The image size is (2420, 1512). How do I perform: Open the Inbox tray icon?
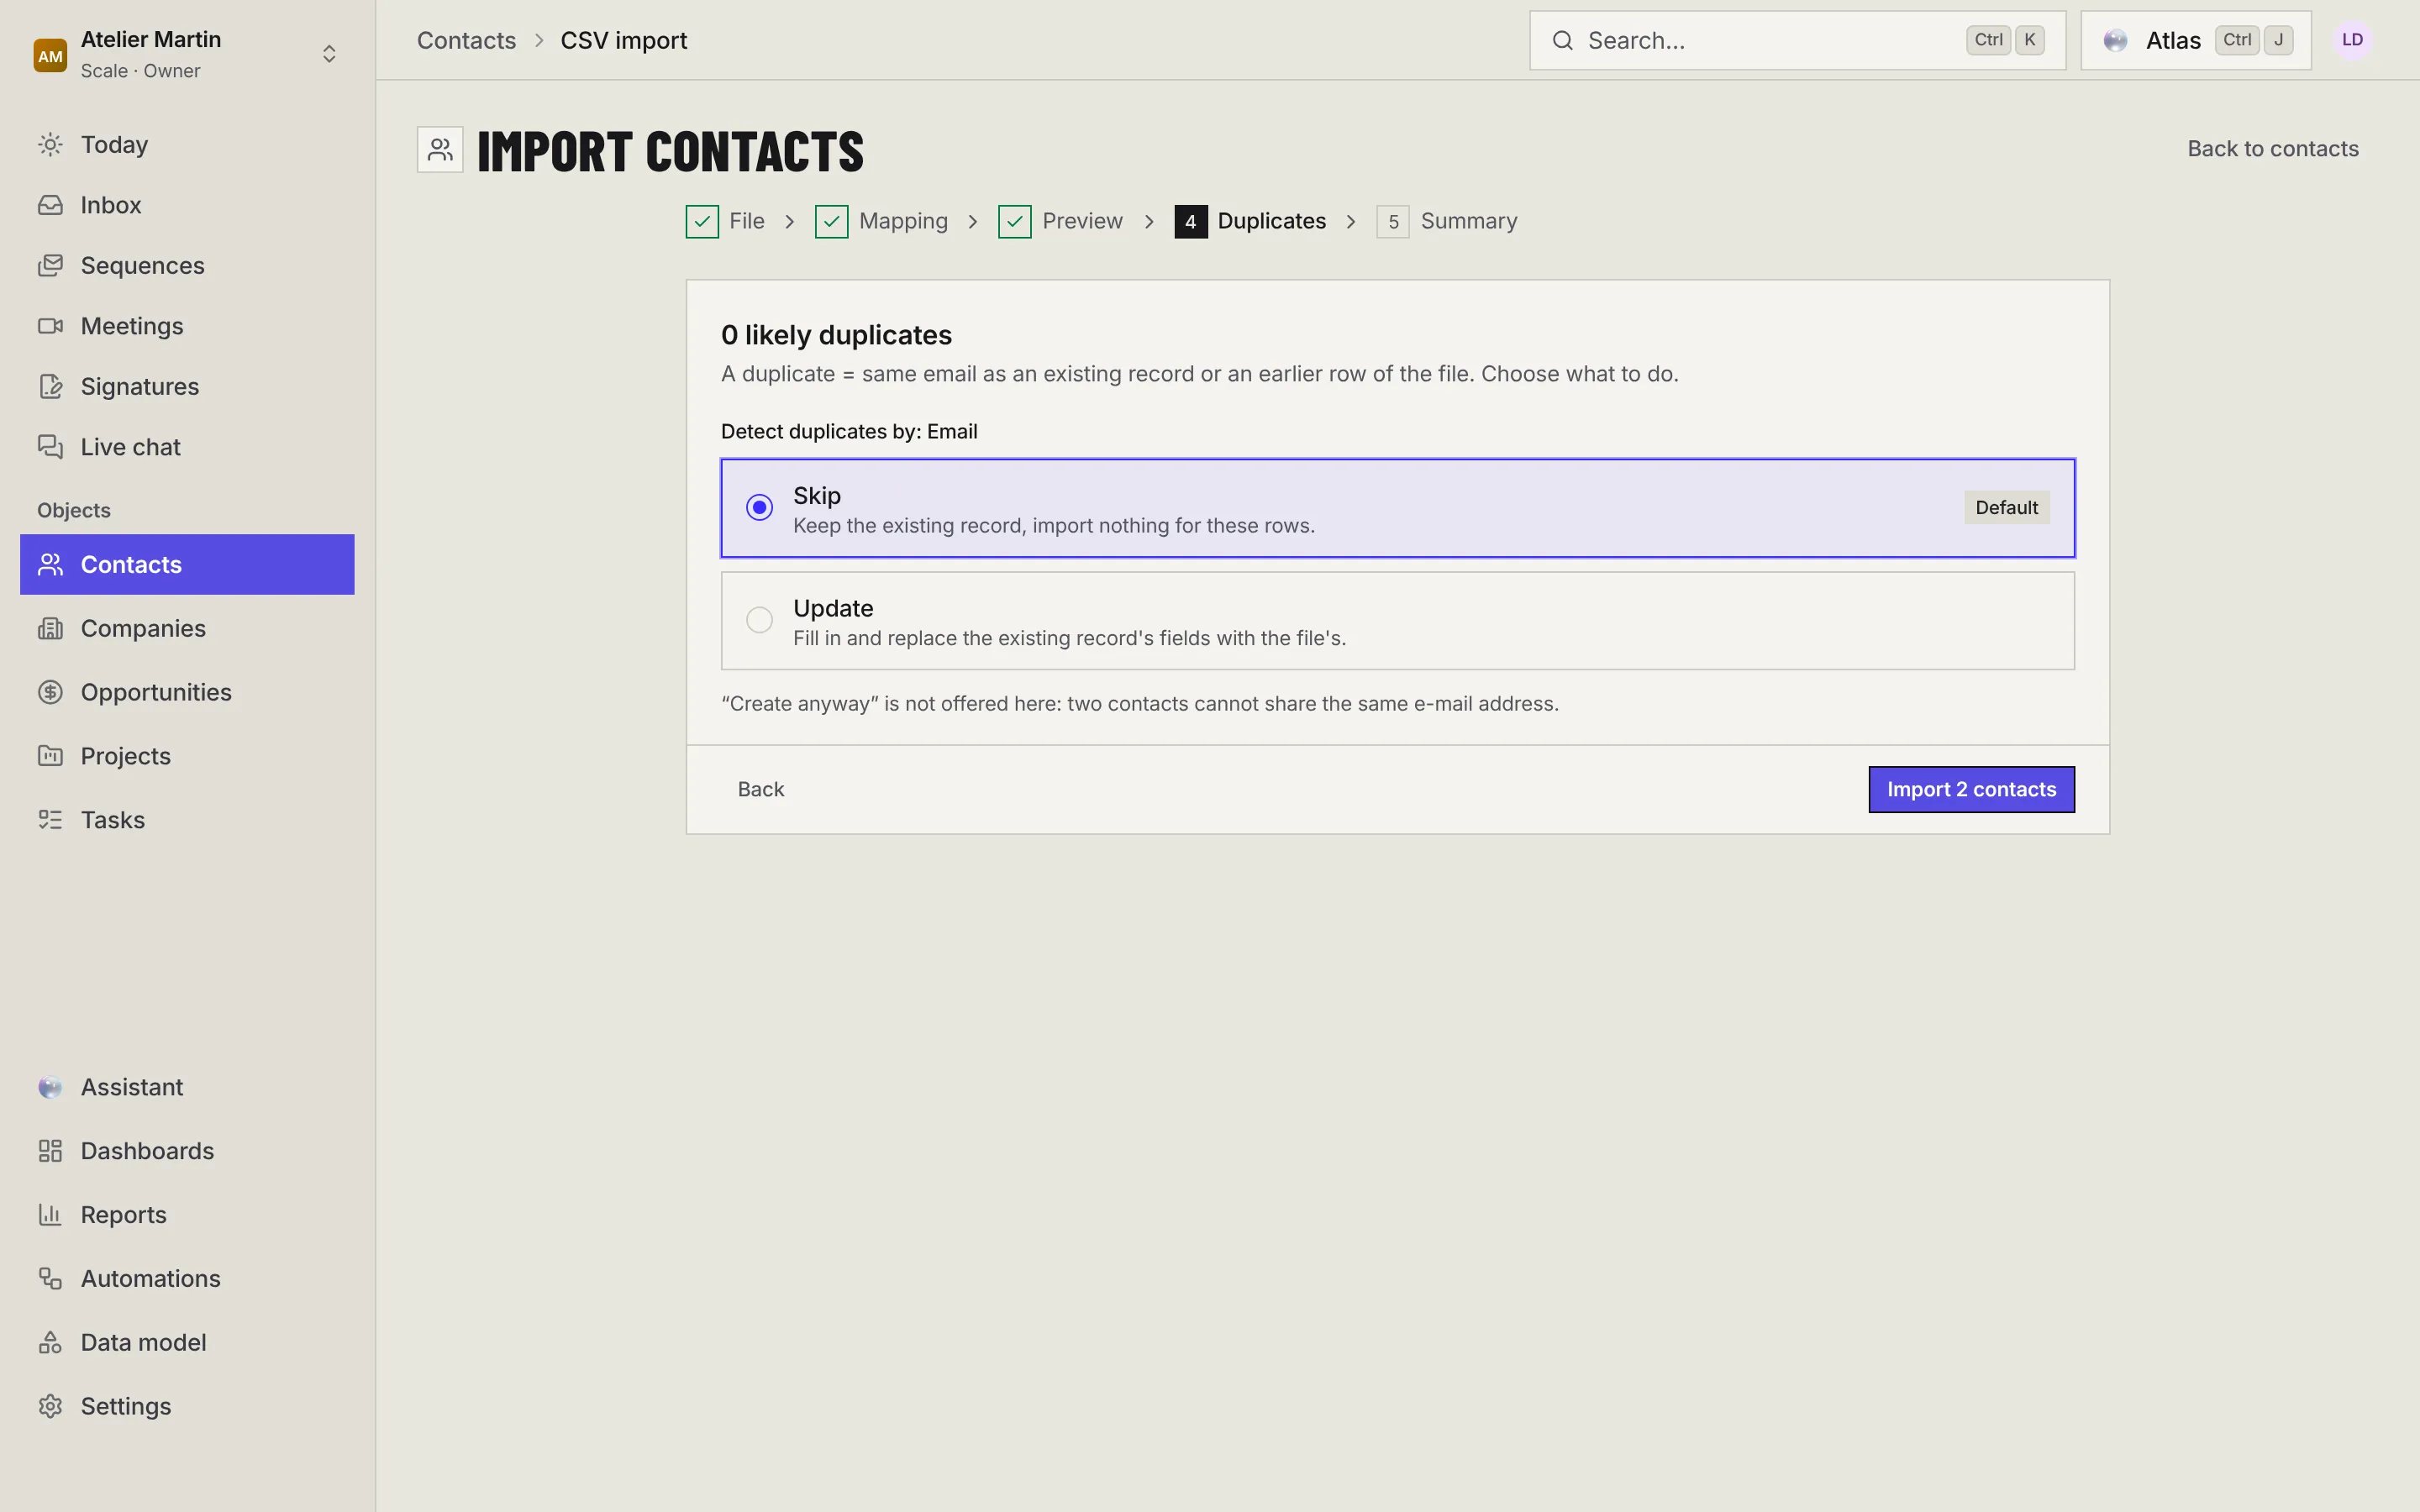(50, 205)
